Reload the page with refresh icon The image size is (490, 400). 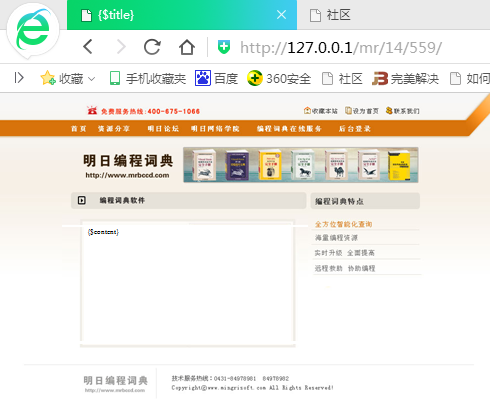point(152,47)
